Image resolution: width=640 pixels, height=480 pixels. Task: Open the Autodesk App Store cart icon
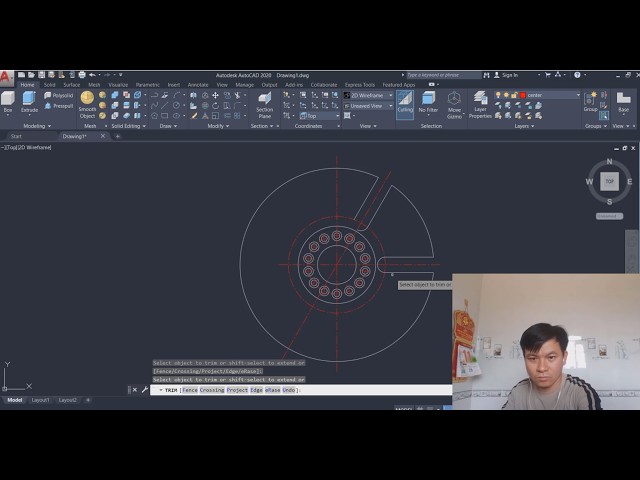click(548, 75)
